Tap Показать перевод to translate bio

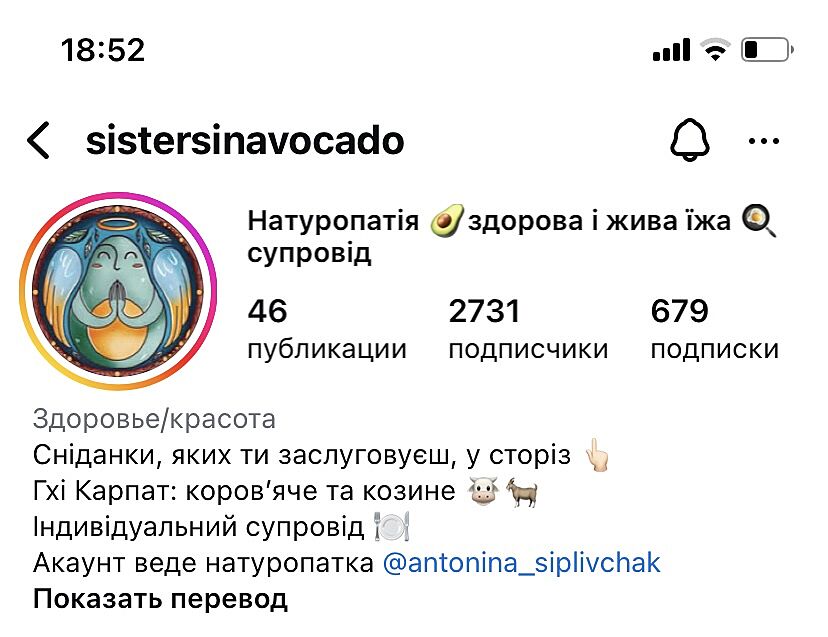160,599
